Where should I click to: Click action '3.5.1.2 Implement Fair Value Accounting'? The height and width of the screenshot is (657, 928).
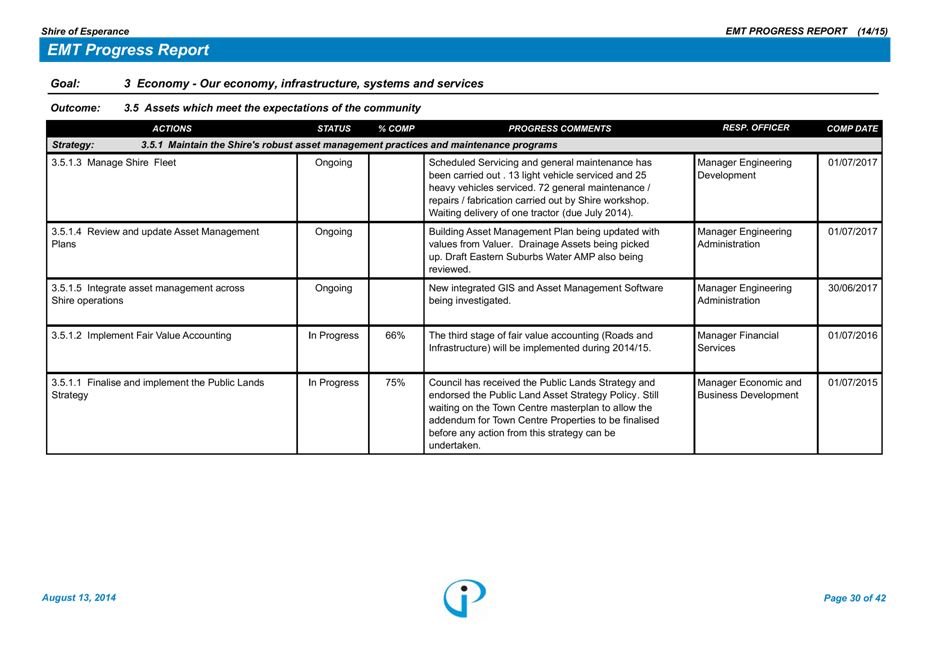click(141, 335)
